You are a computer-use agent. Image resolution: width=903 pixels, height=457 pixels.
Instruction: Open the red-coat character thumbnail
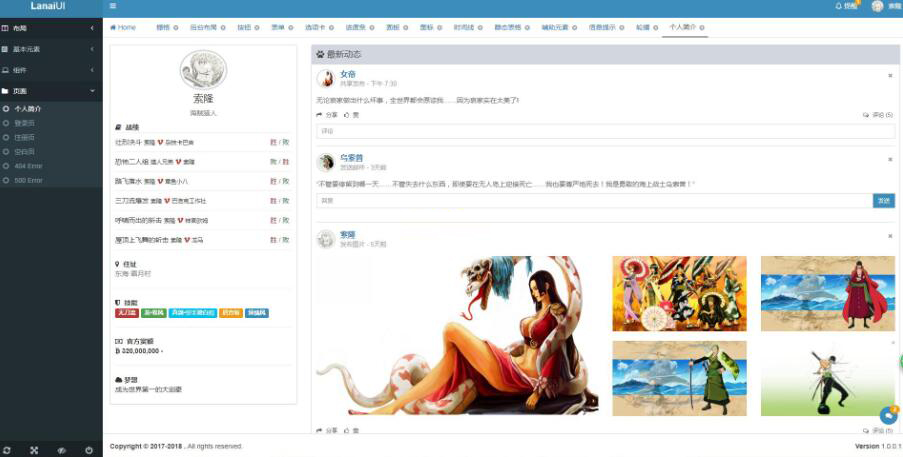click(828, 294)
